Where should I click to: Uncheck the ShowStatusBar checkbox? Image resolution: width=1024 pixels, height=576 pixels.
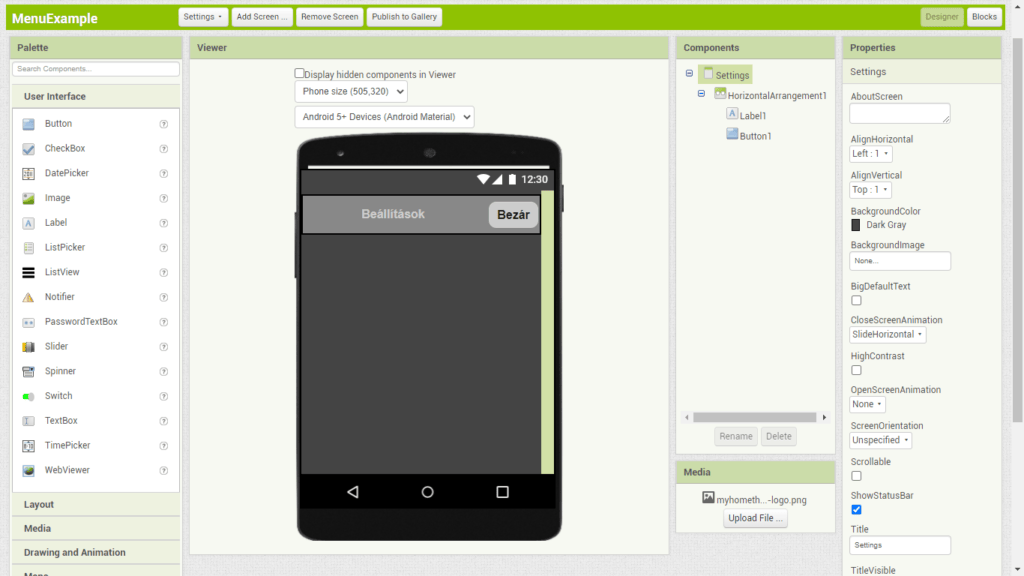tap(856, 509)
